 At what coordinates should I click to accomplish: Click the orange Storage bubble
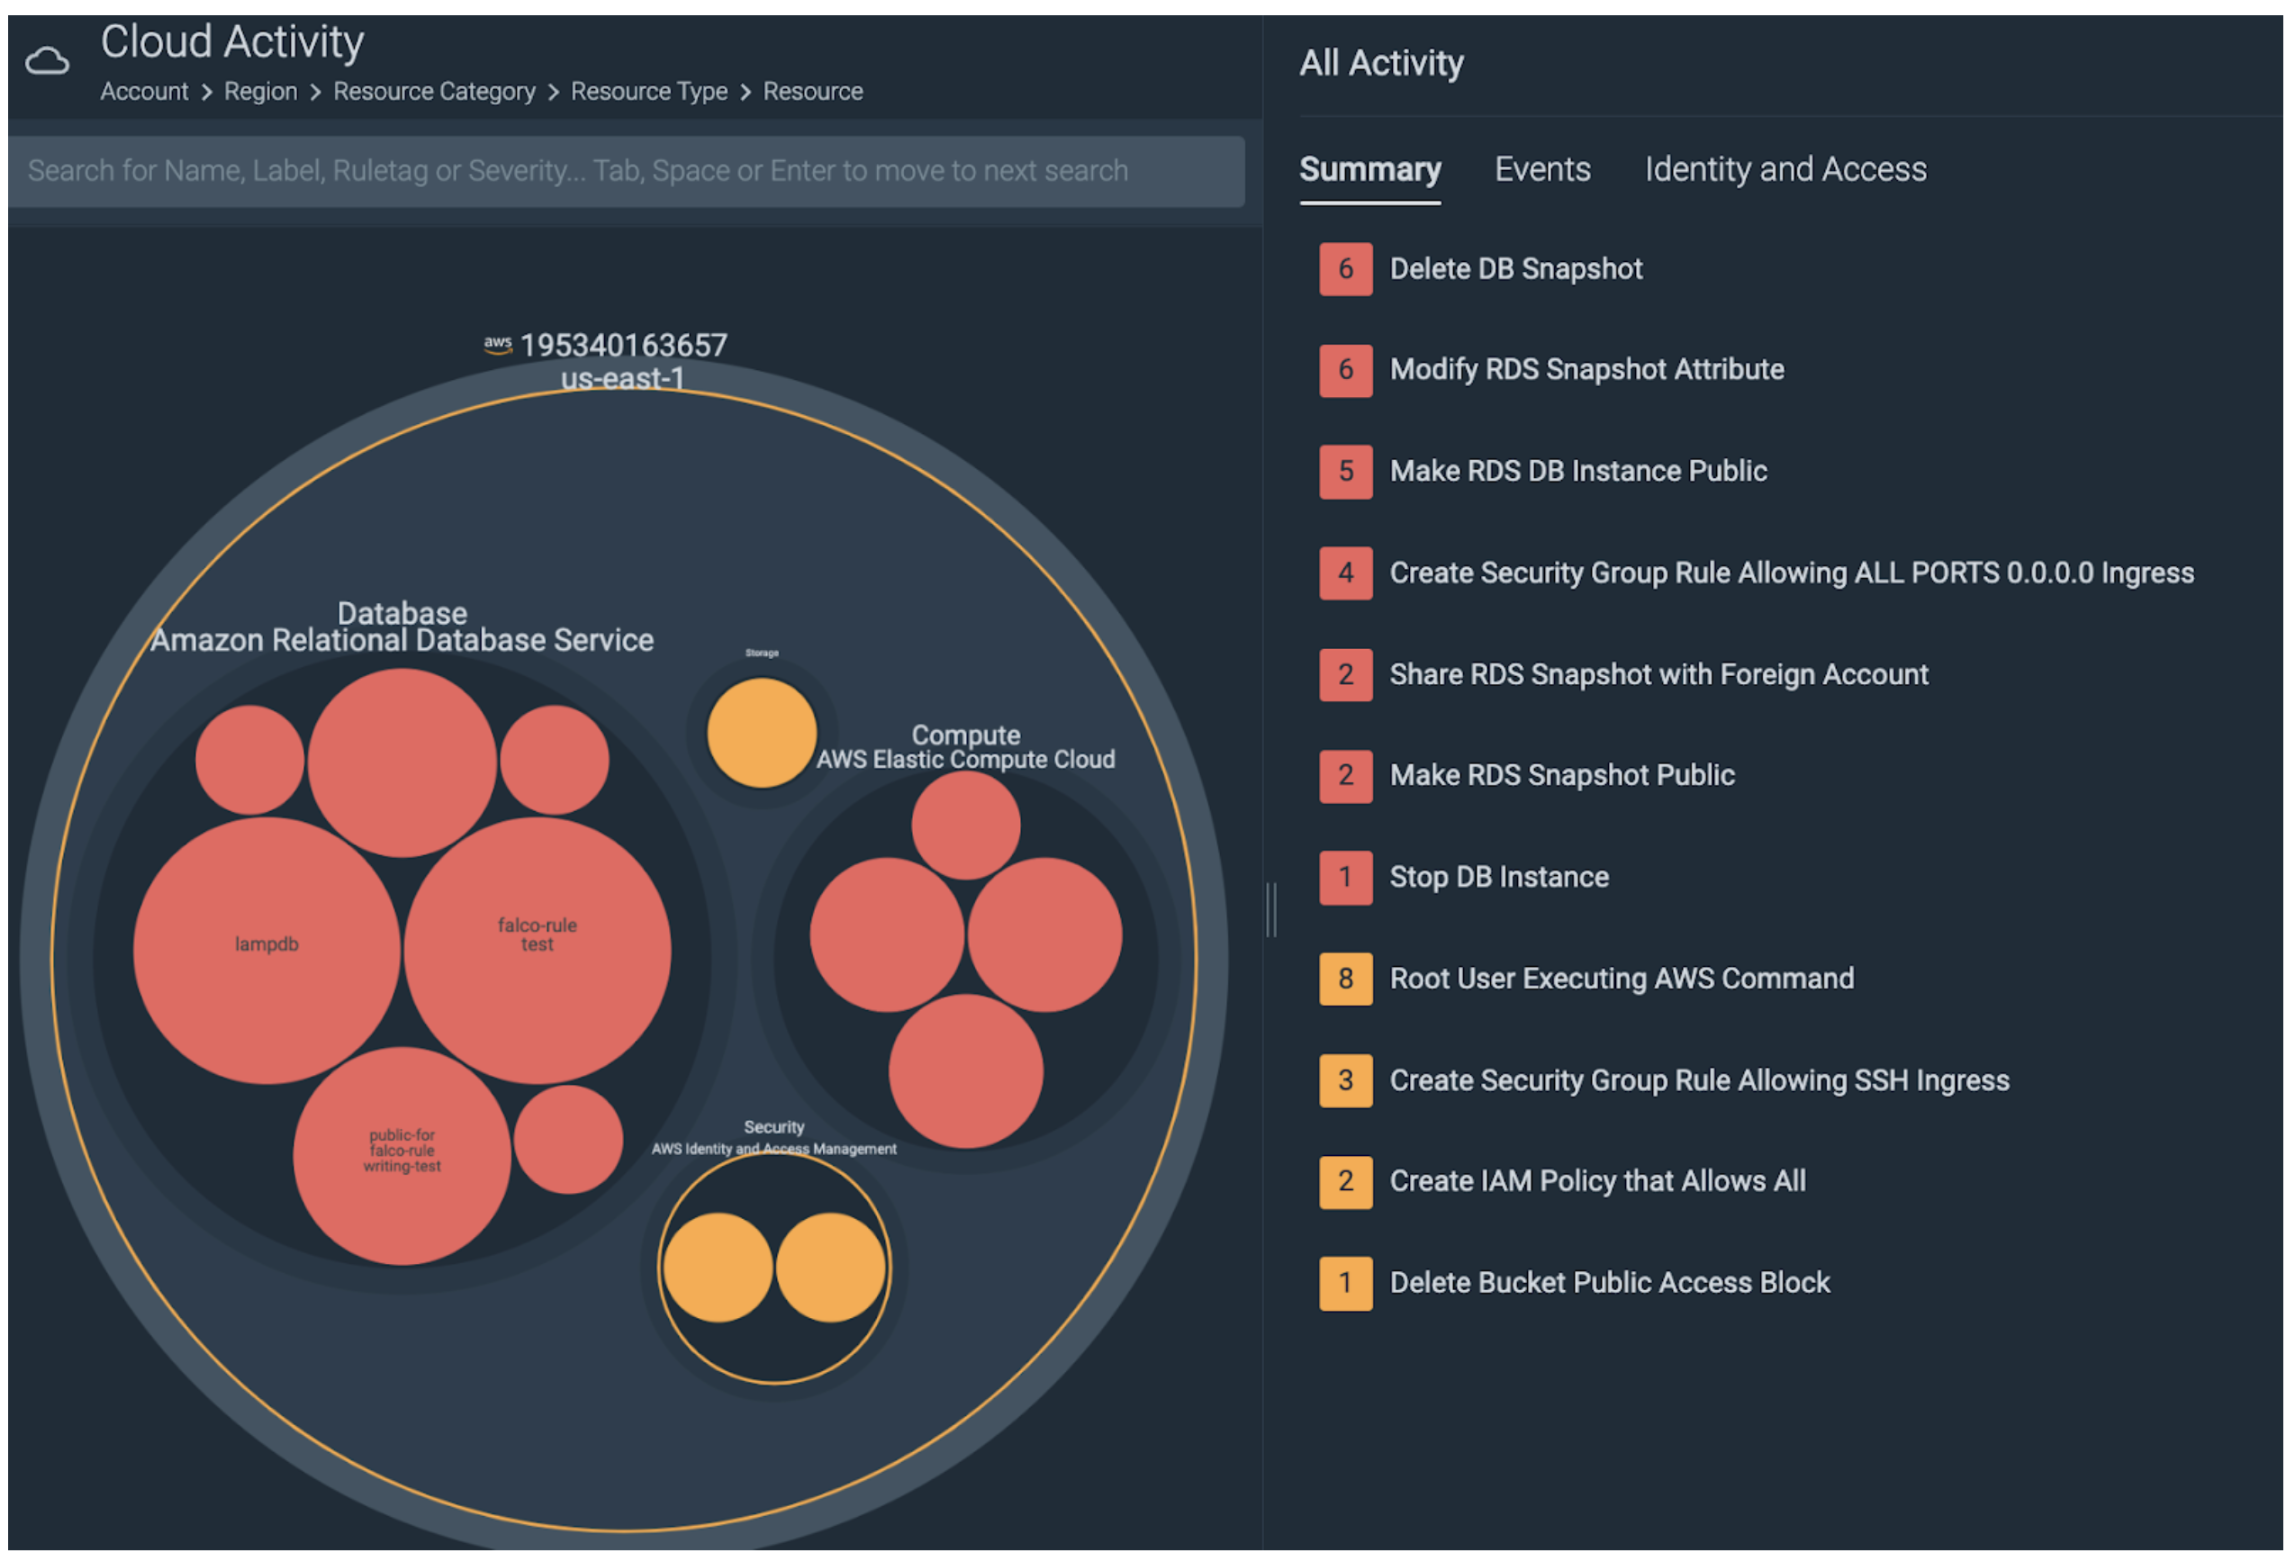761,733
